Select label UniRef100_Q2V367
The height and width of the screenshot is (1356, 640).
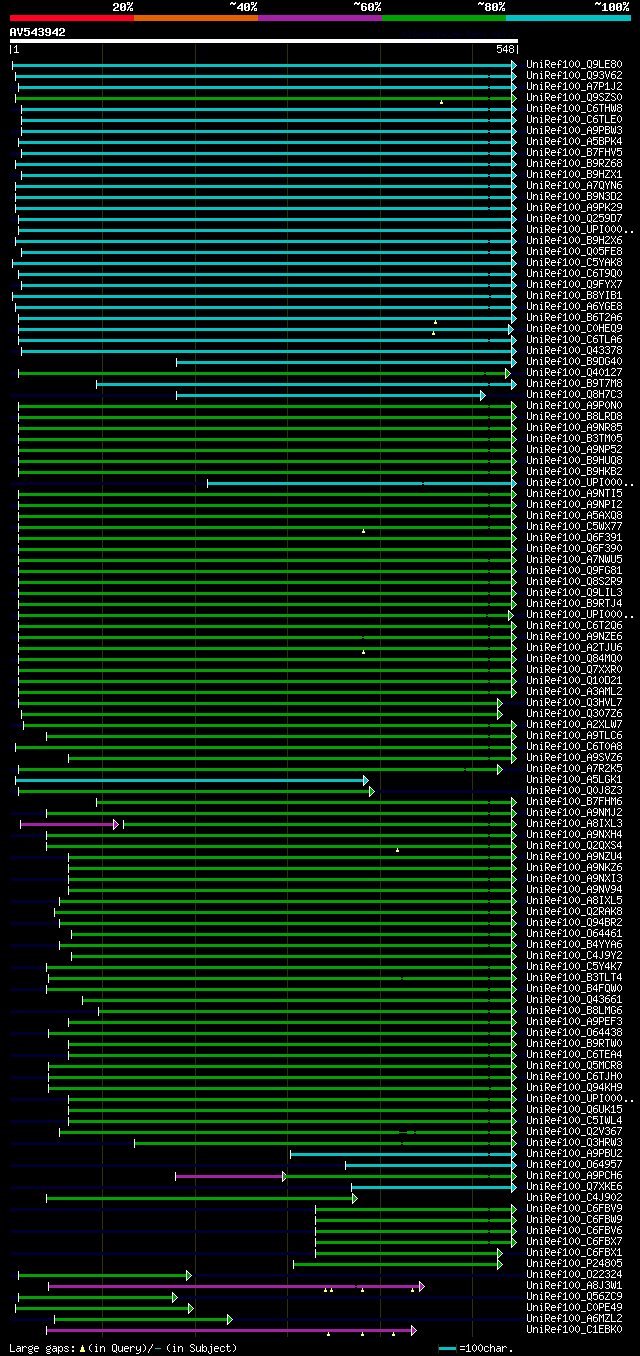[574, 1132]
